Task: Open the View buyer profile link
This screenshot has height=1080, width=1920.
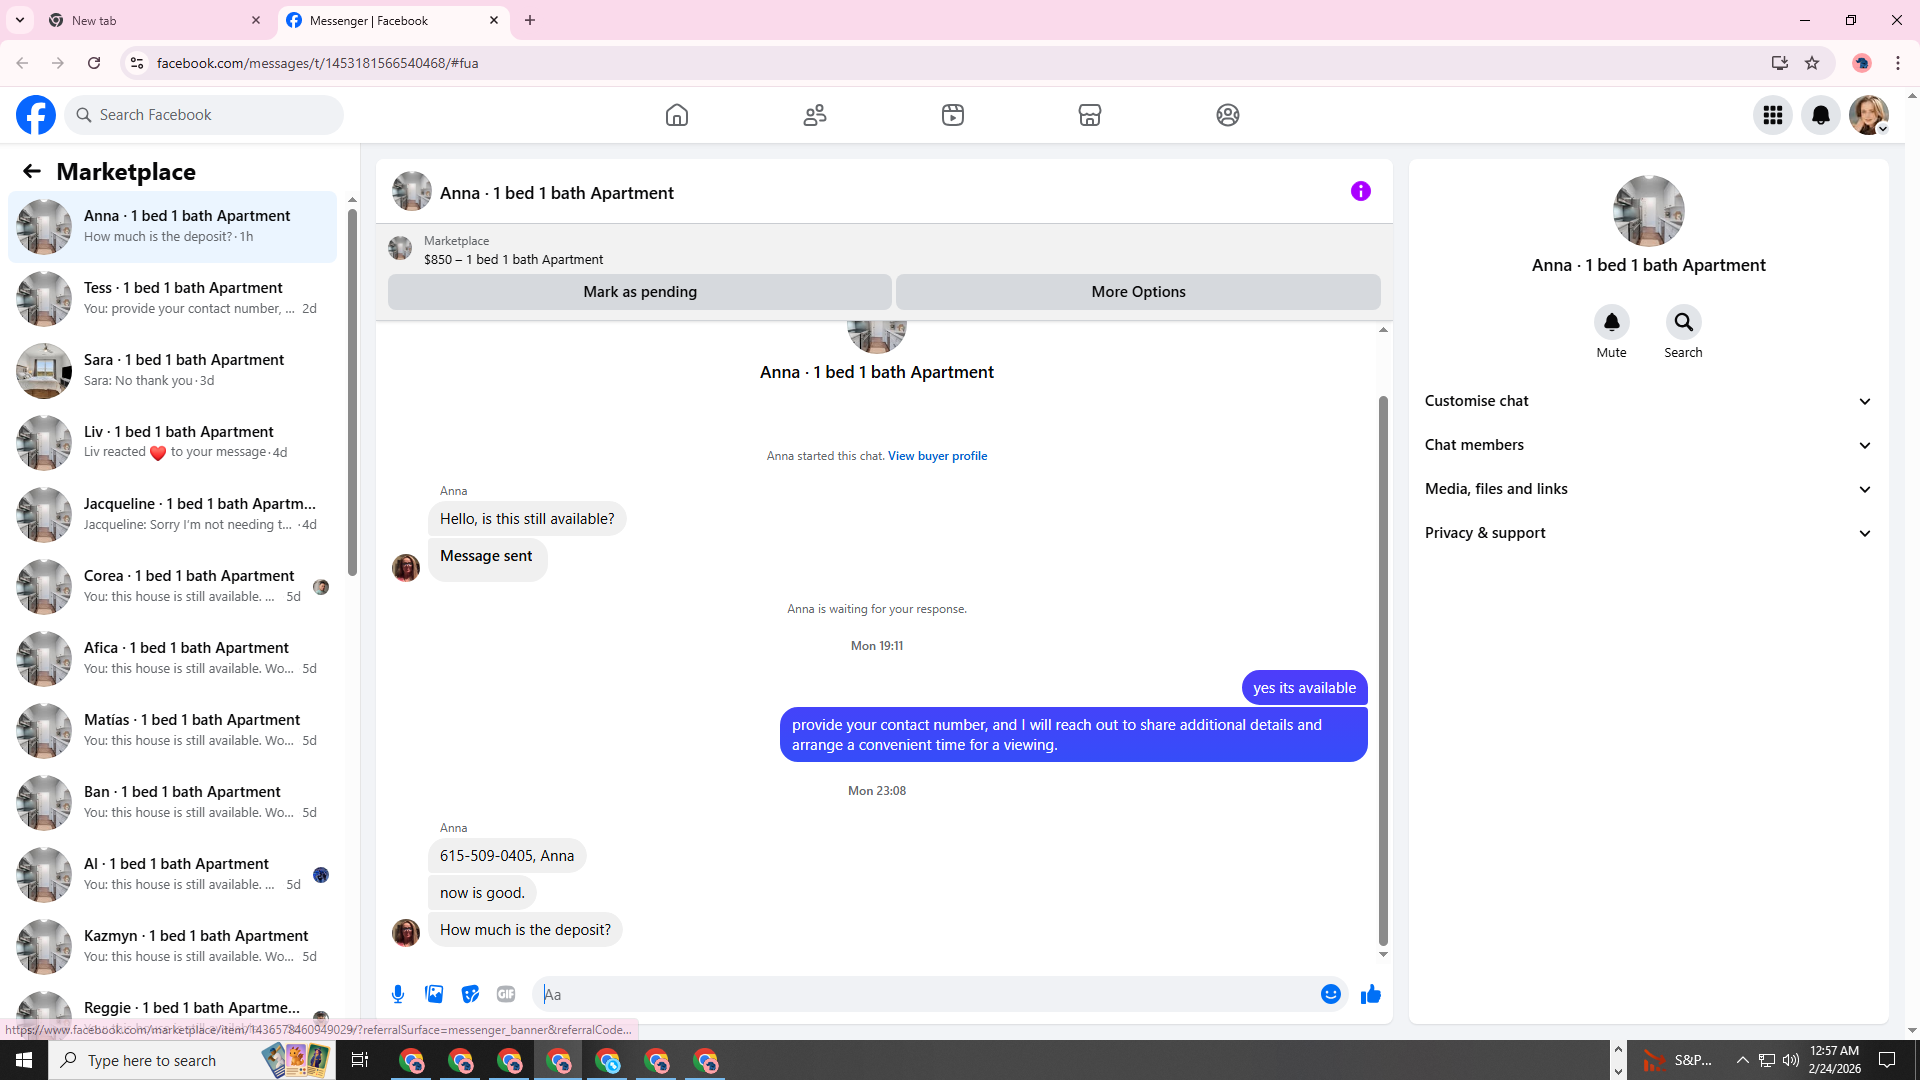Action: tap(937, 456)
